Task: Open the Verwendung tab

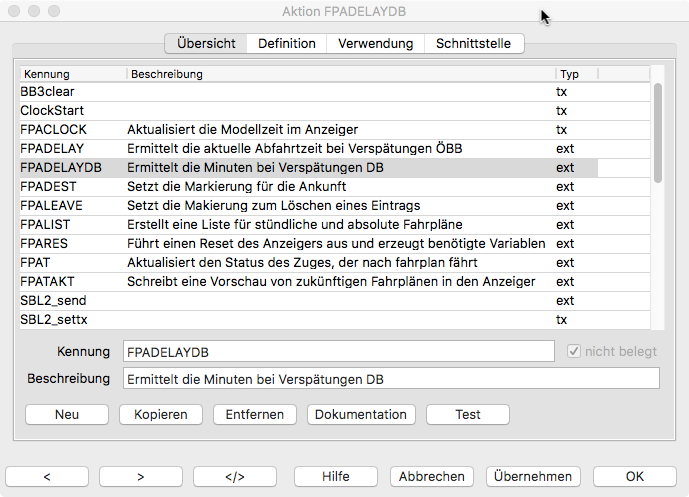Action: [375, 44]
